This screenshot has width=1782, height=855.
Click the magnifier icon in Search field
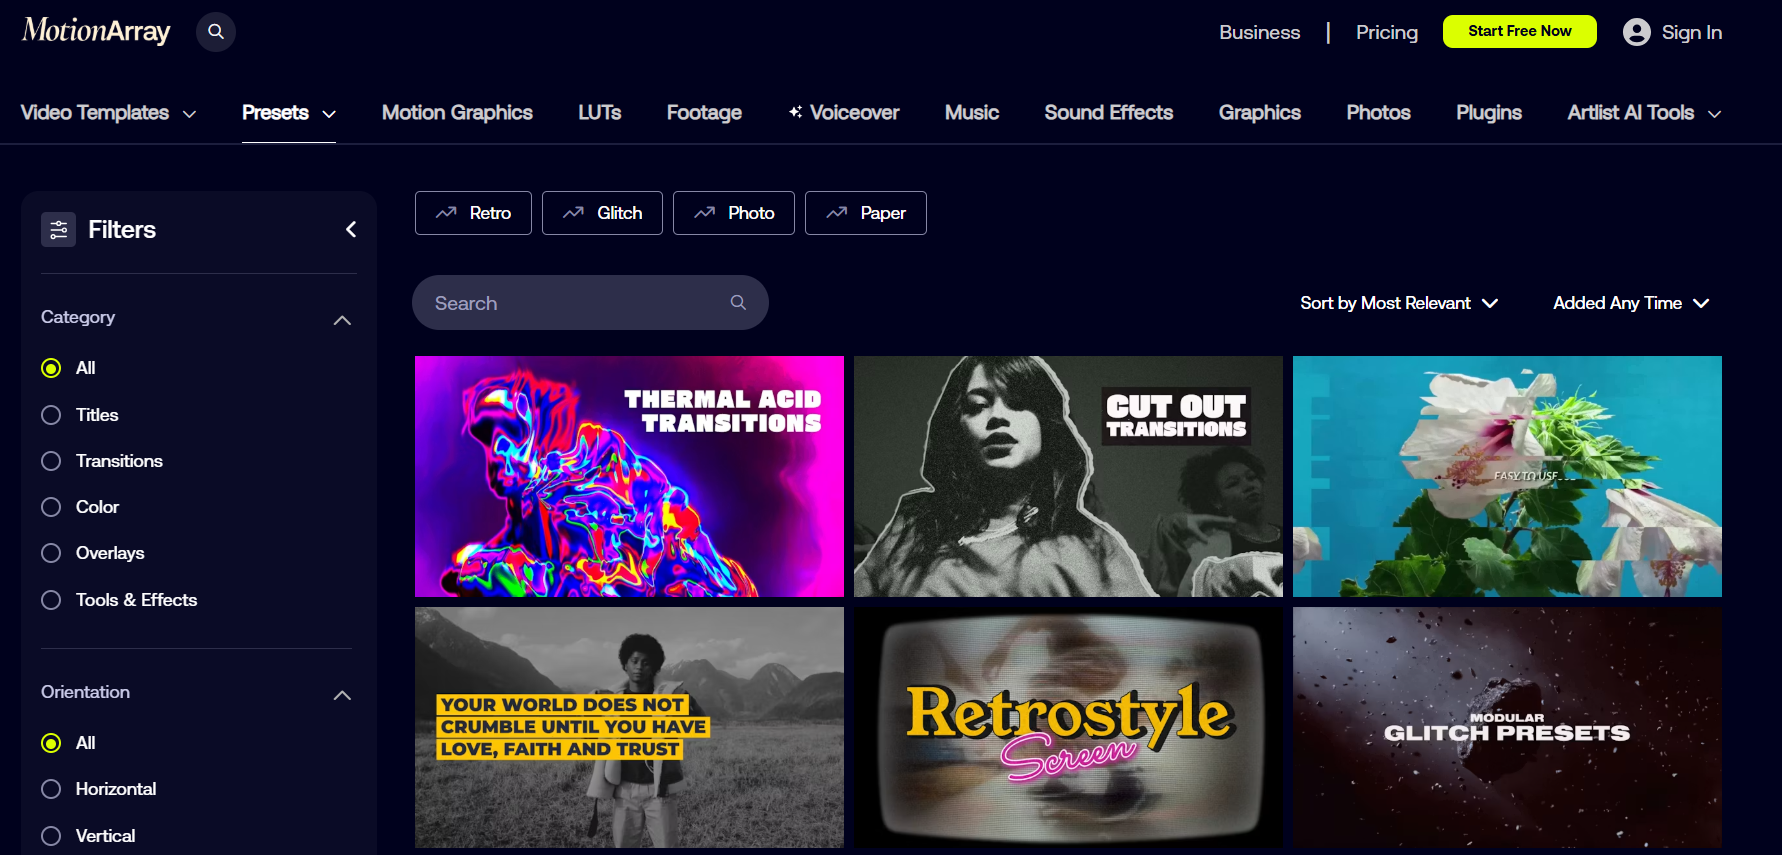pos(738,302)
